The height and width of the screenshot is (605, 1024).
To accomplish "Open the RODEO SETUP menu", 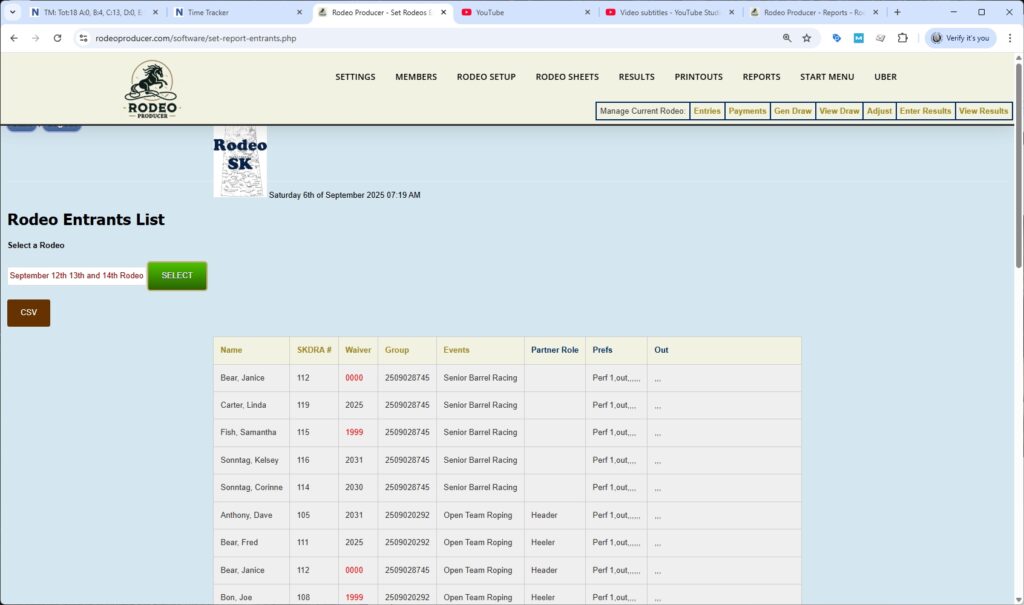I will tap(486, 77).
